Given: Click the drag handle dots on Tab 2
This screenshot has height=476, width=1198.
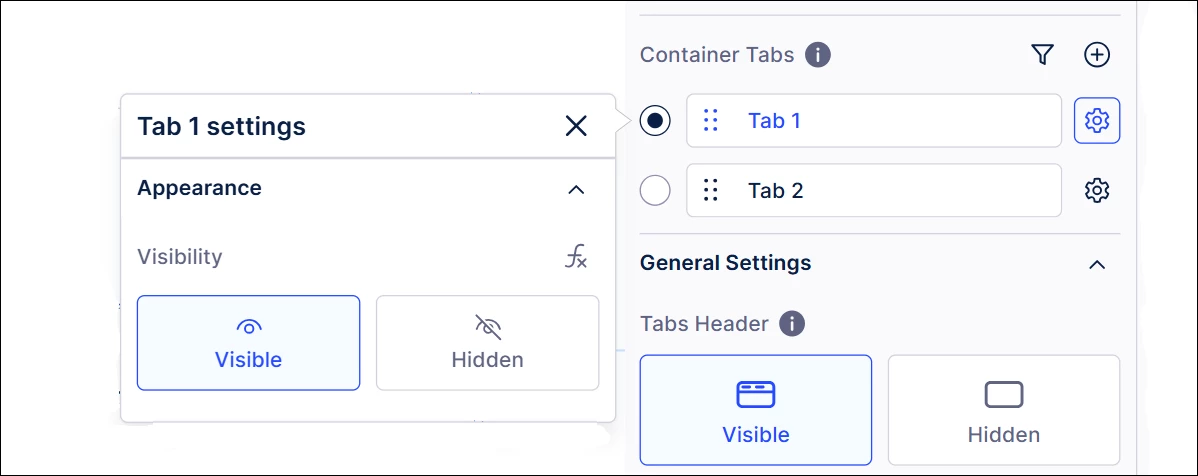Looking at the screenshot, I should pos(711,190).
